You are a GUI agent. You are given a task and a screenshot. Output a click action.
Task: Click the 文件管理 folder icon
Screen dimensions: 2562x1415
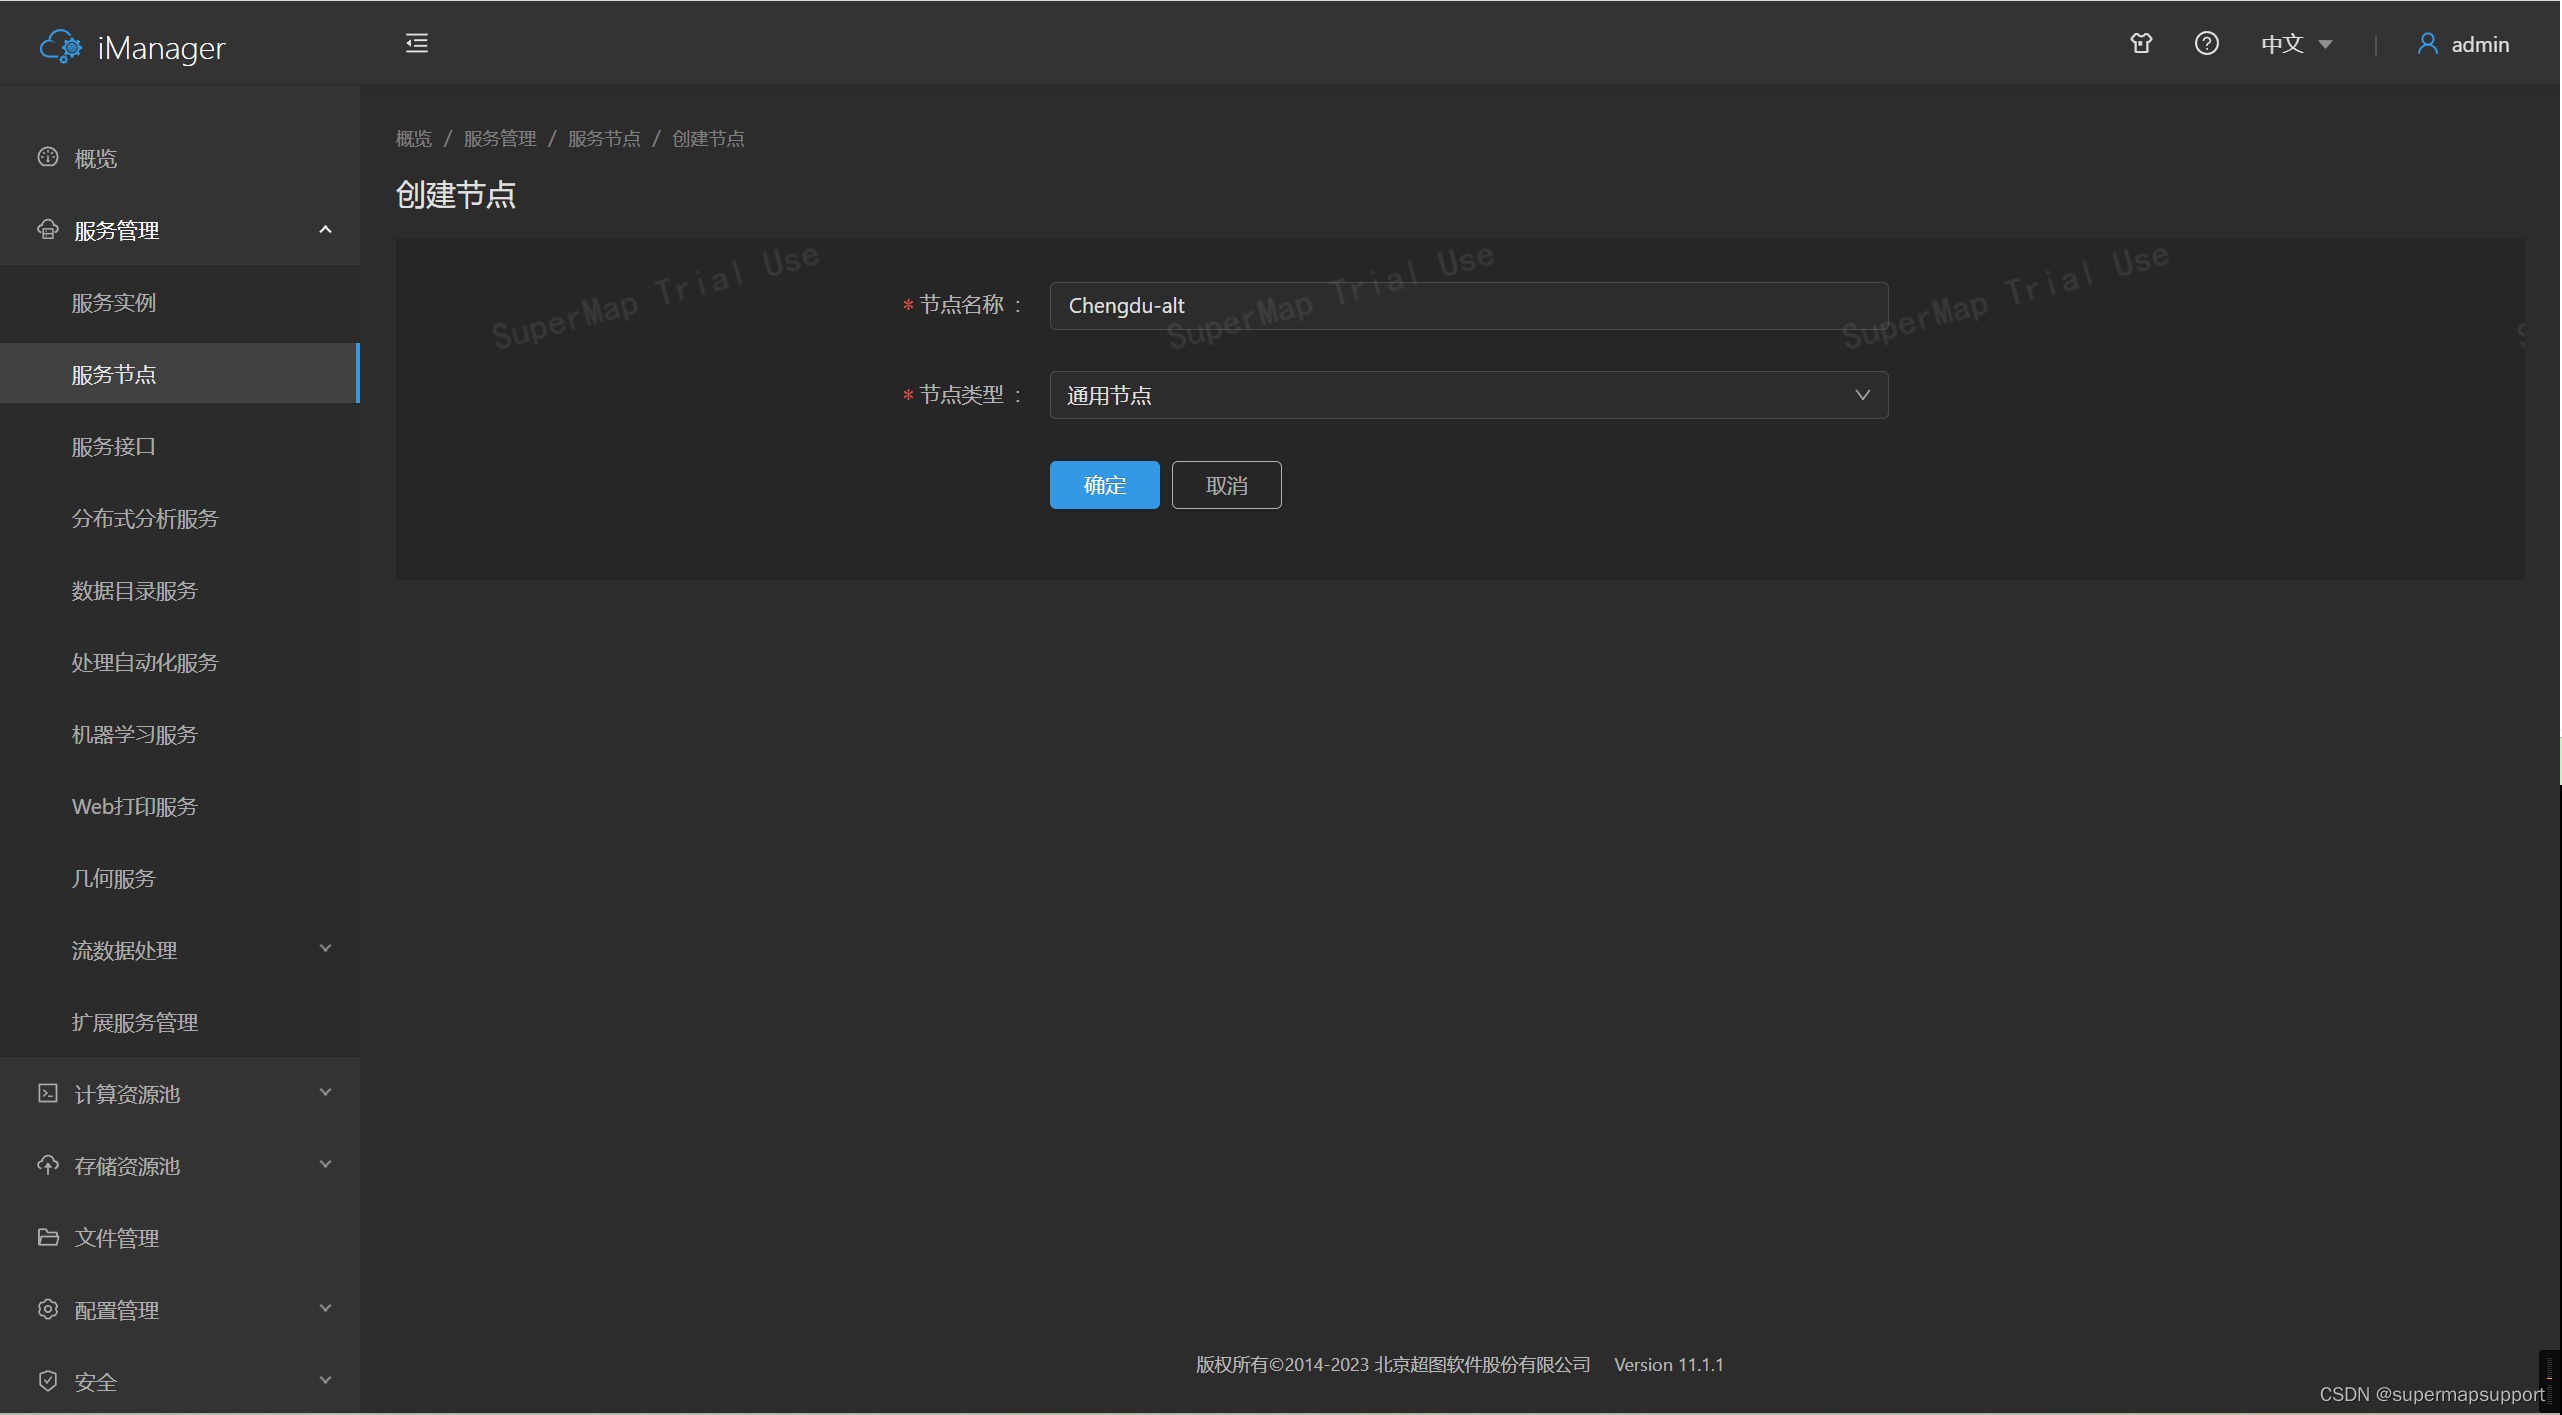[x=48, y=1238]
